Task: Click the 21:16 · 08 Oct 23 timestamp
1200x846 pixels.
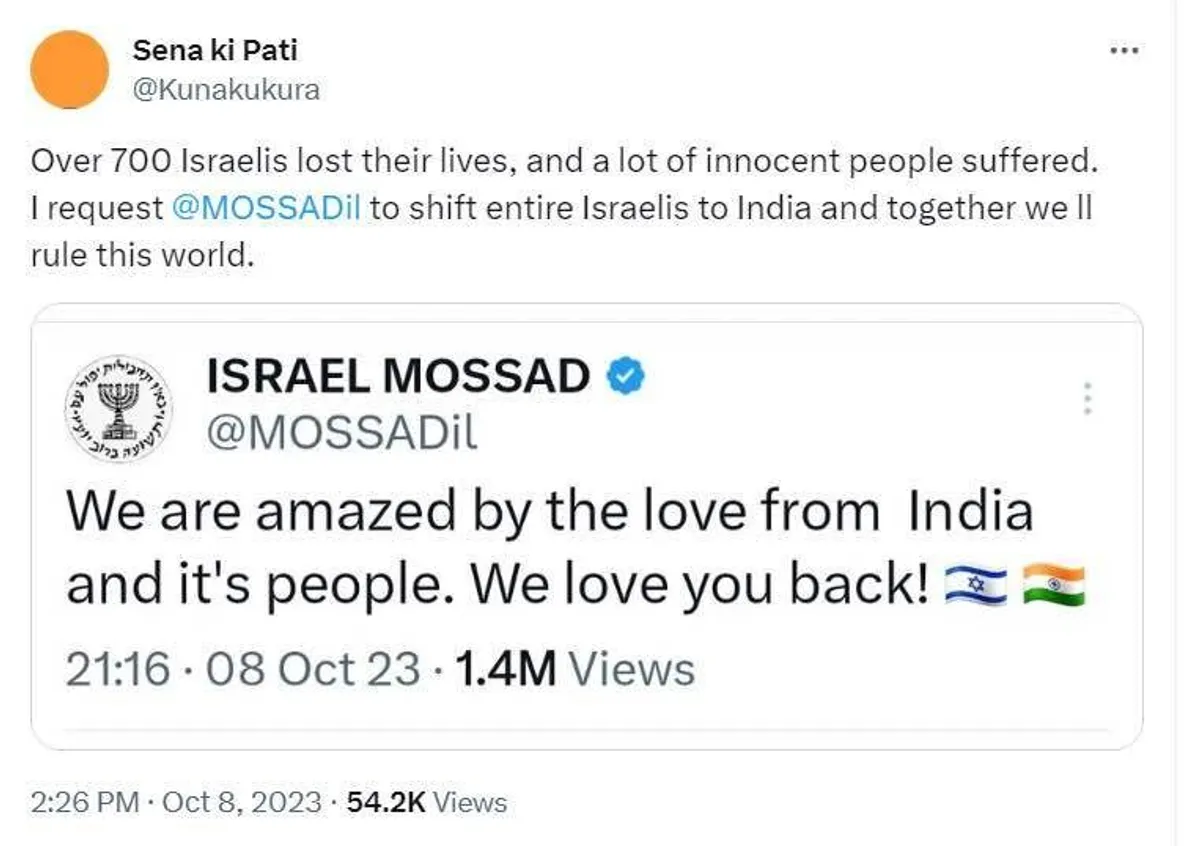Action: point(243,669)
